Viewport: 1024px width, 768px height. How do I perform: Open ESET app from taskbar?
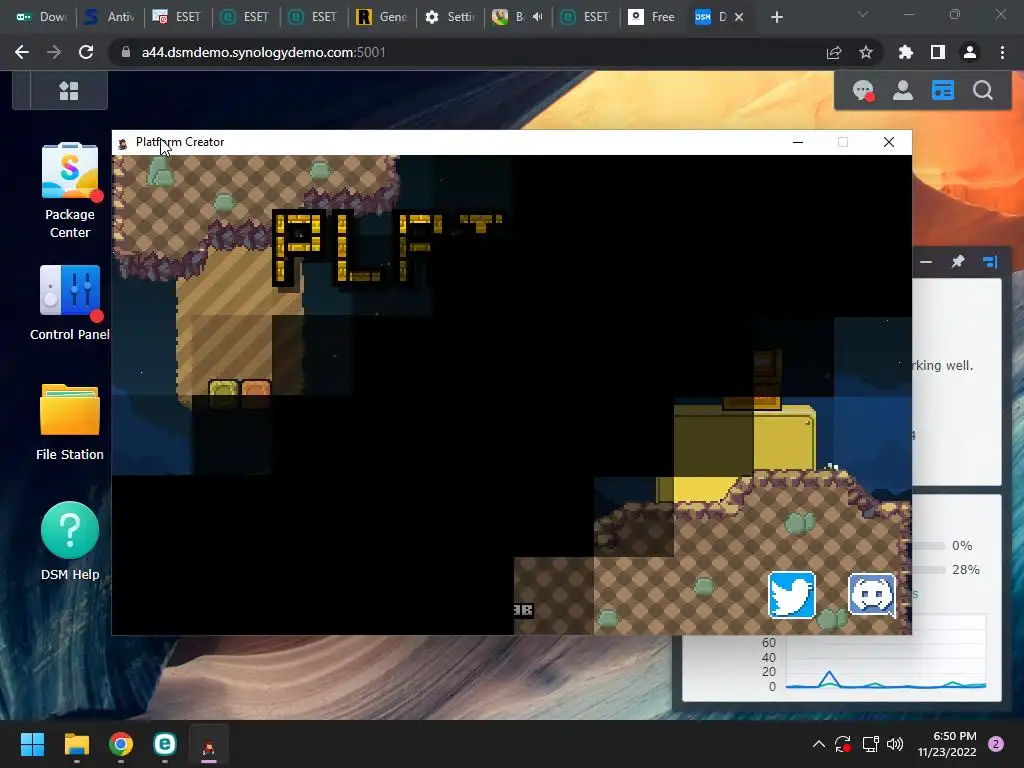pyautogui.click(x=165, y=744)
